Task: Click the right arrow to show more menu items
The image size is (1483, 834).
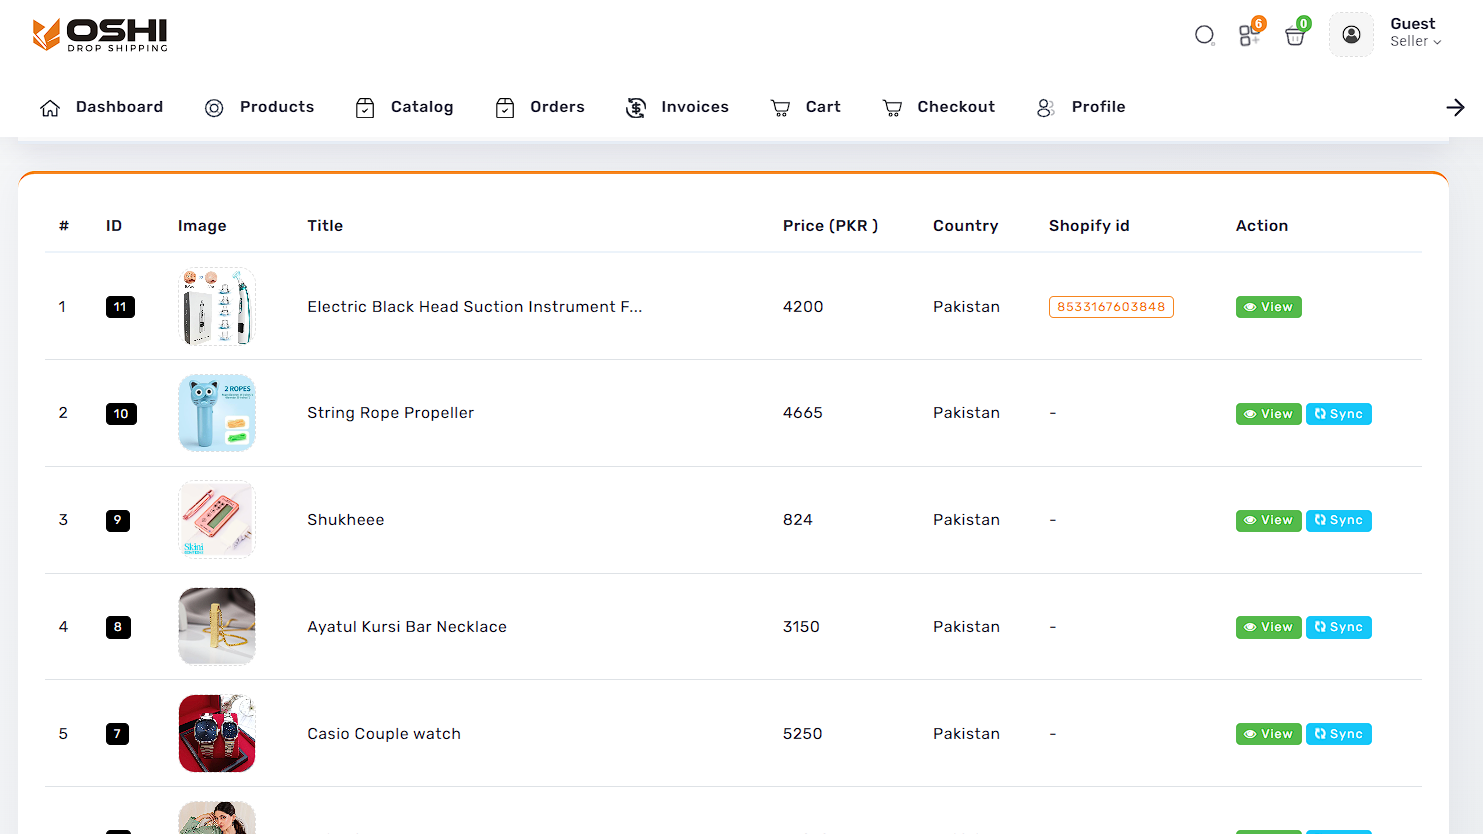Action: pyautogui.click(x=1455, y=107)
